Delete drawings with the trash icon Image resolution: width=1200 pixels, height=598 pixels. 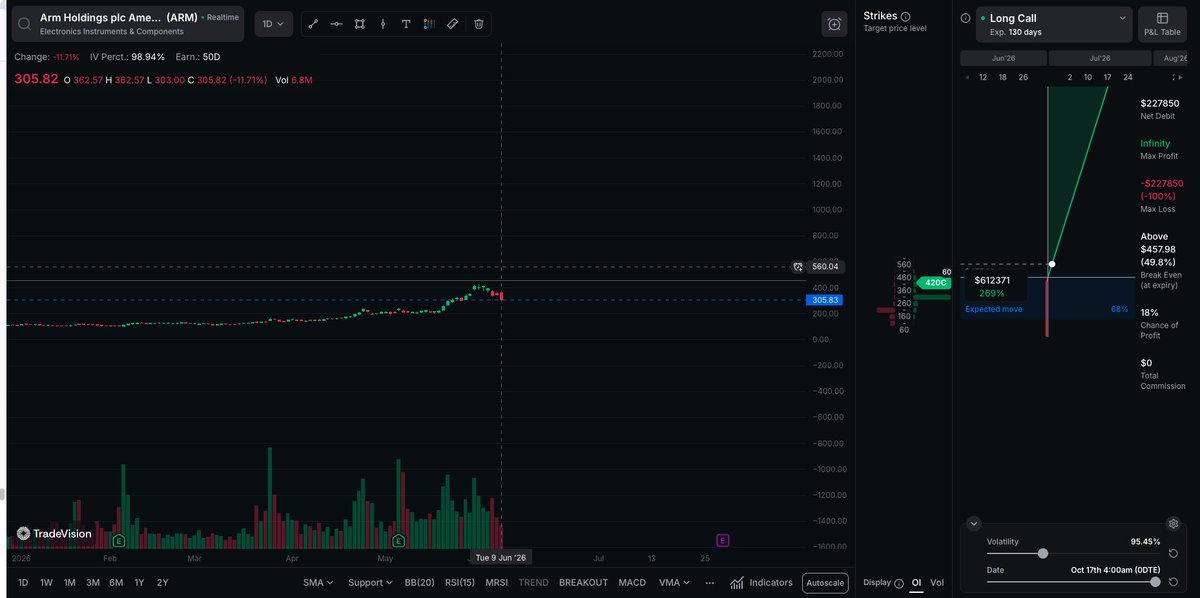478,23
